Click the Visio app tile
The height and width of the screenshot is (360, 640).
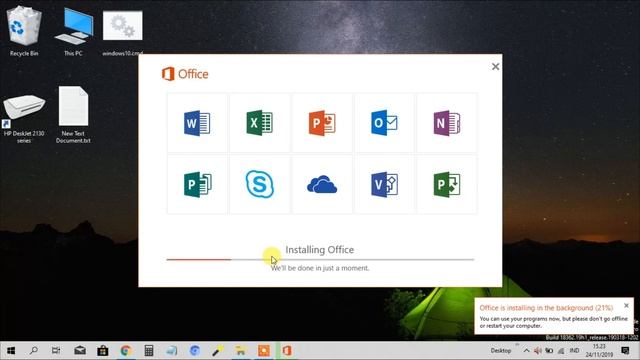point(384,184)
